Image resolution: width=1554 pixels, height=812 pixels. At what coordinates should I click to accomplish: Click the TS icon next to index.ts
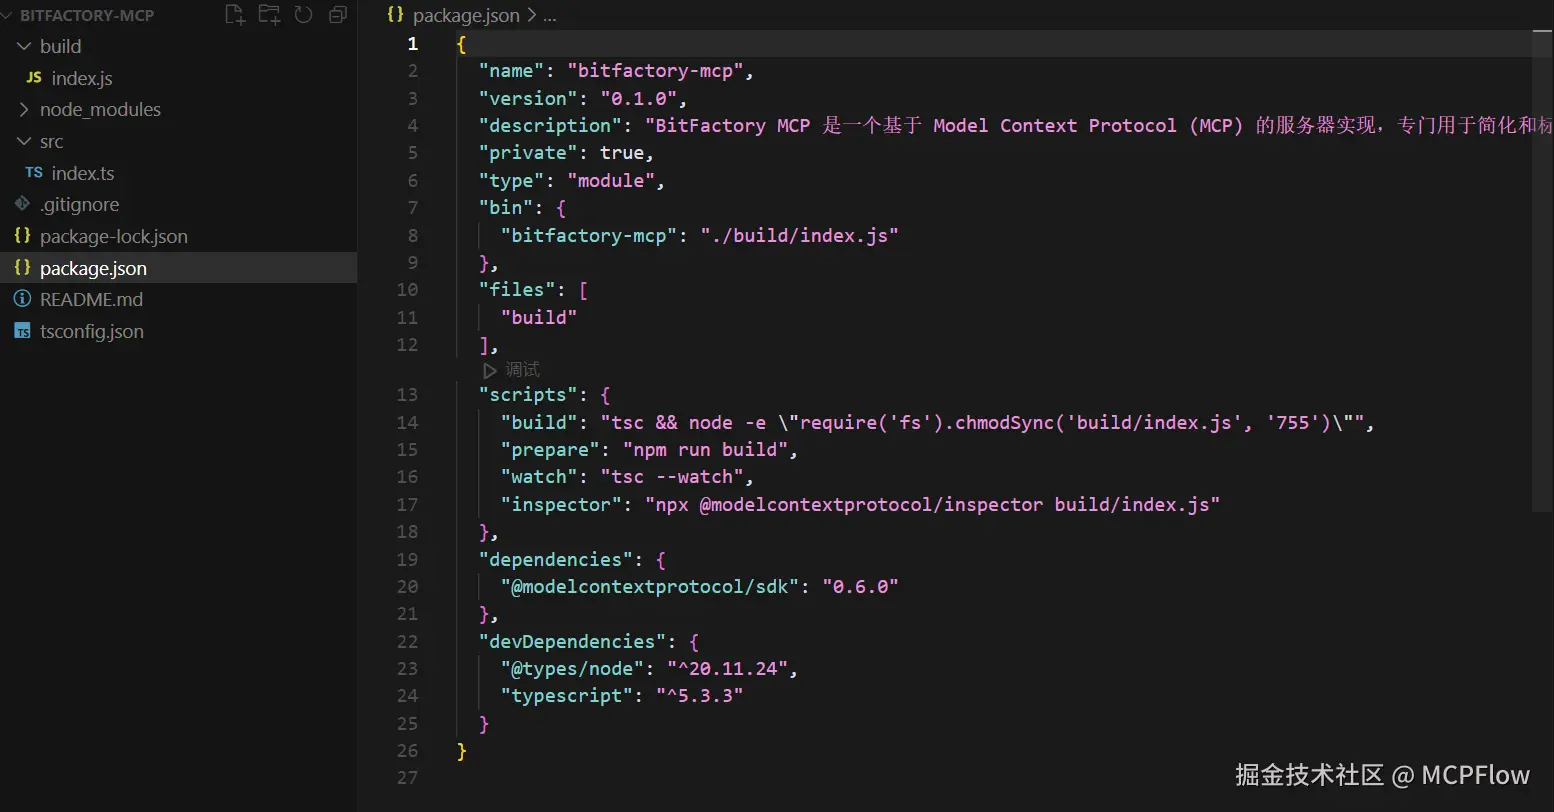click(34, 172)
